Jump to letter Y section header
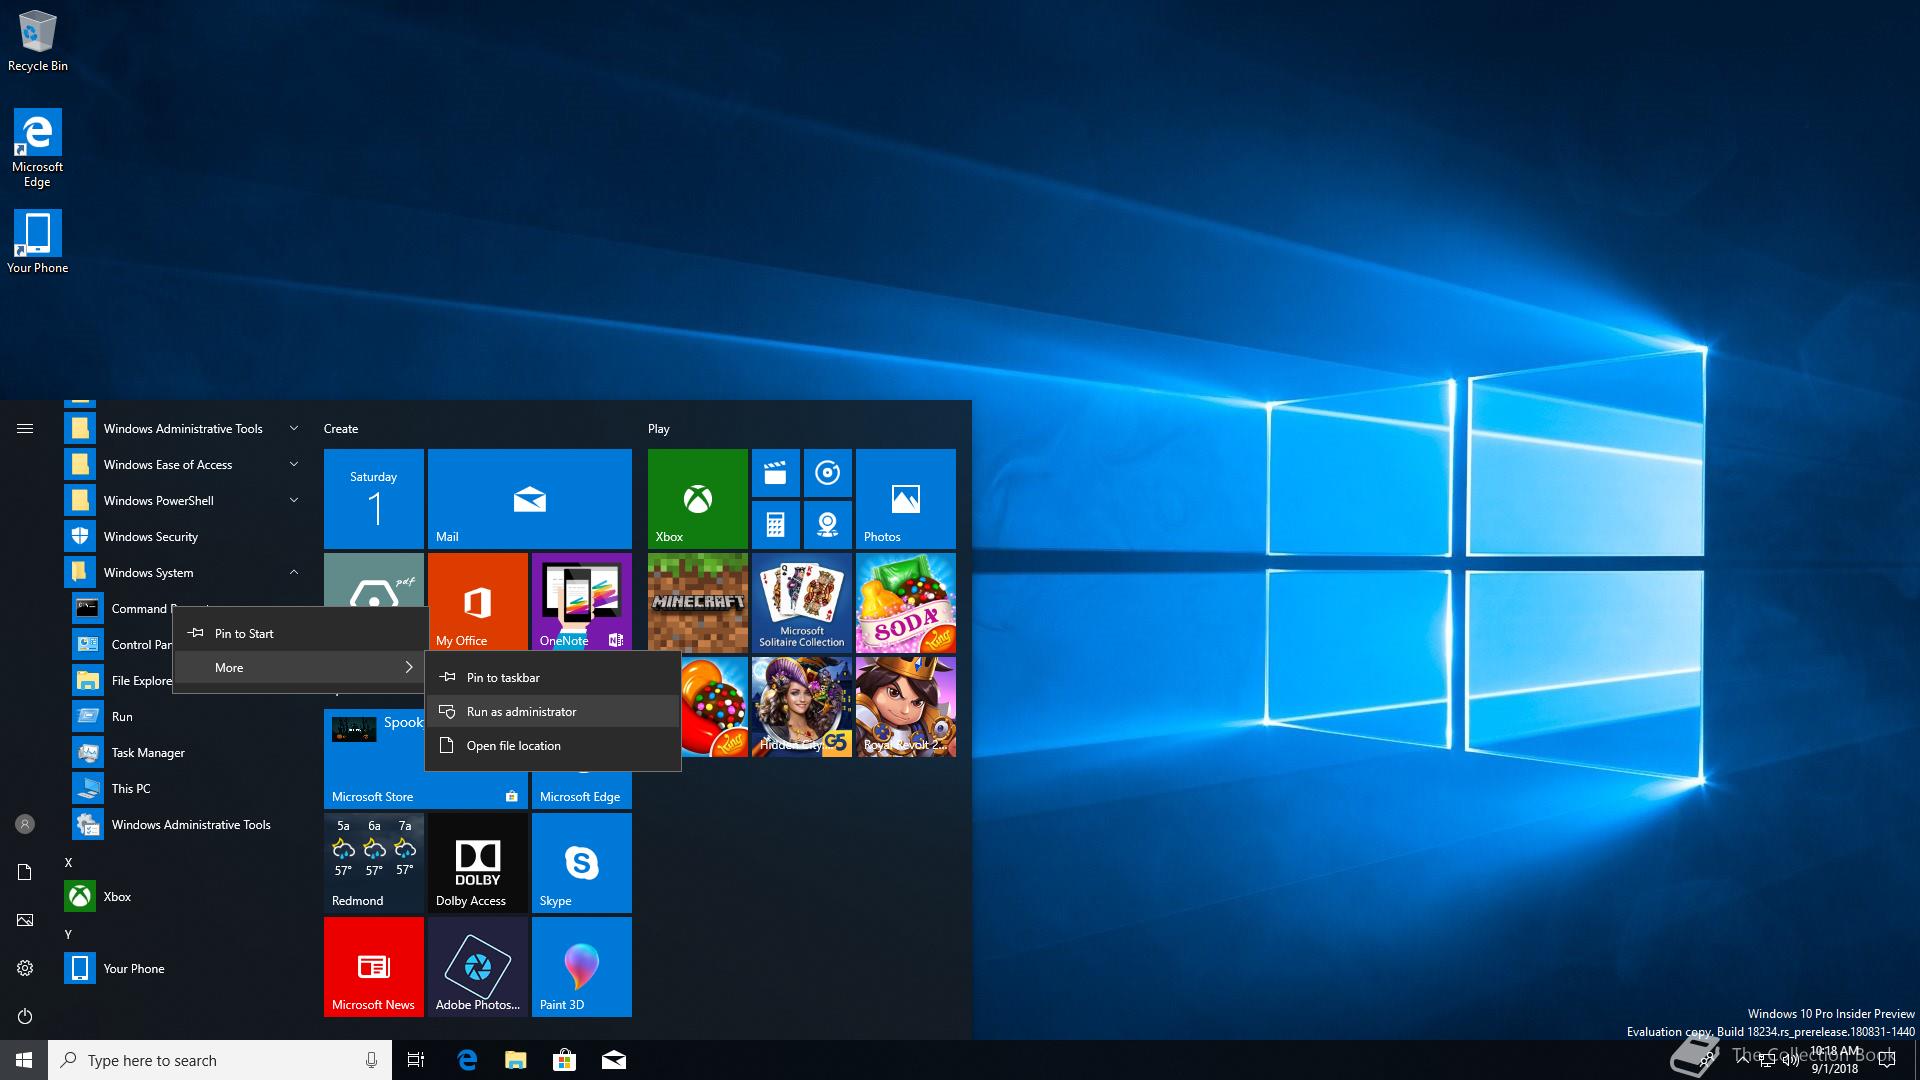The width and height of the screenshot is (1920, 1080). coord(68,934)
